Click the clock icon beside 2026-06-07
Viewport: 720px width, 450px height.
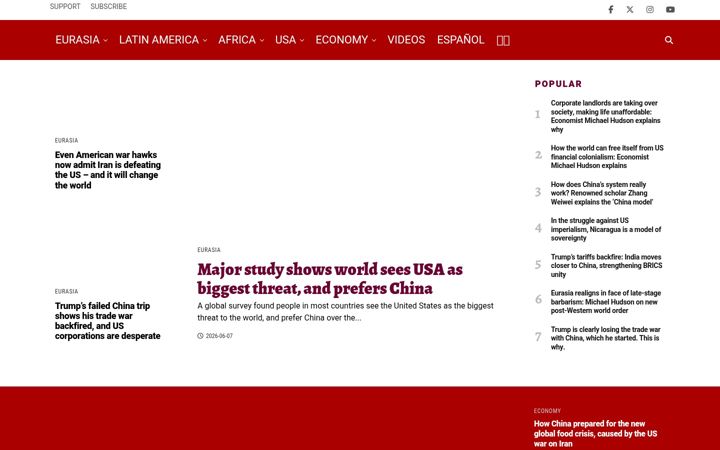click(200, 336)
